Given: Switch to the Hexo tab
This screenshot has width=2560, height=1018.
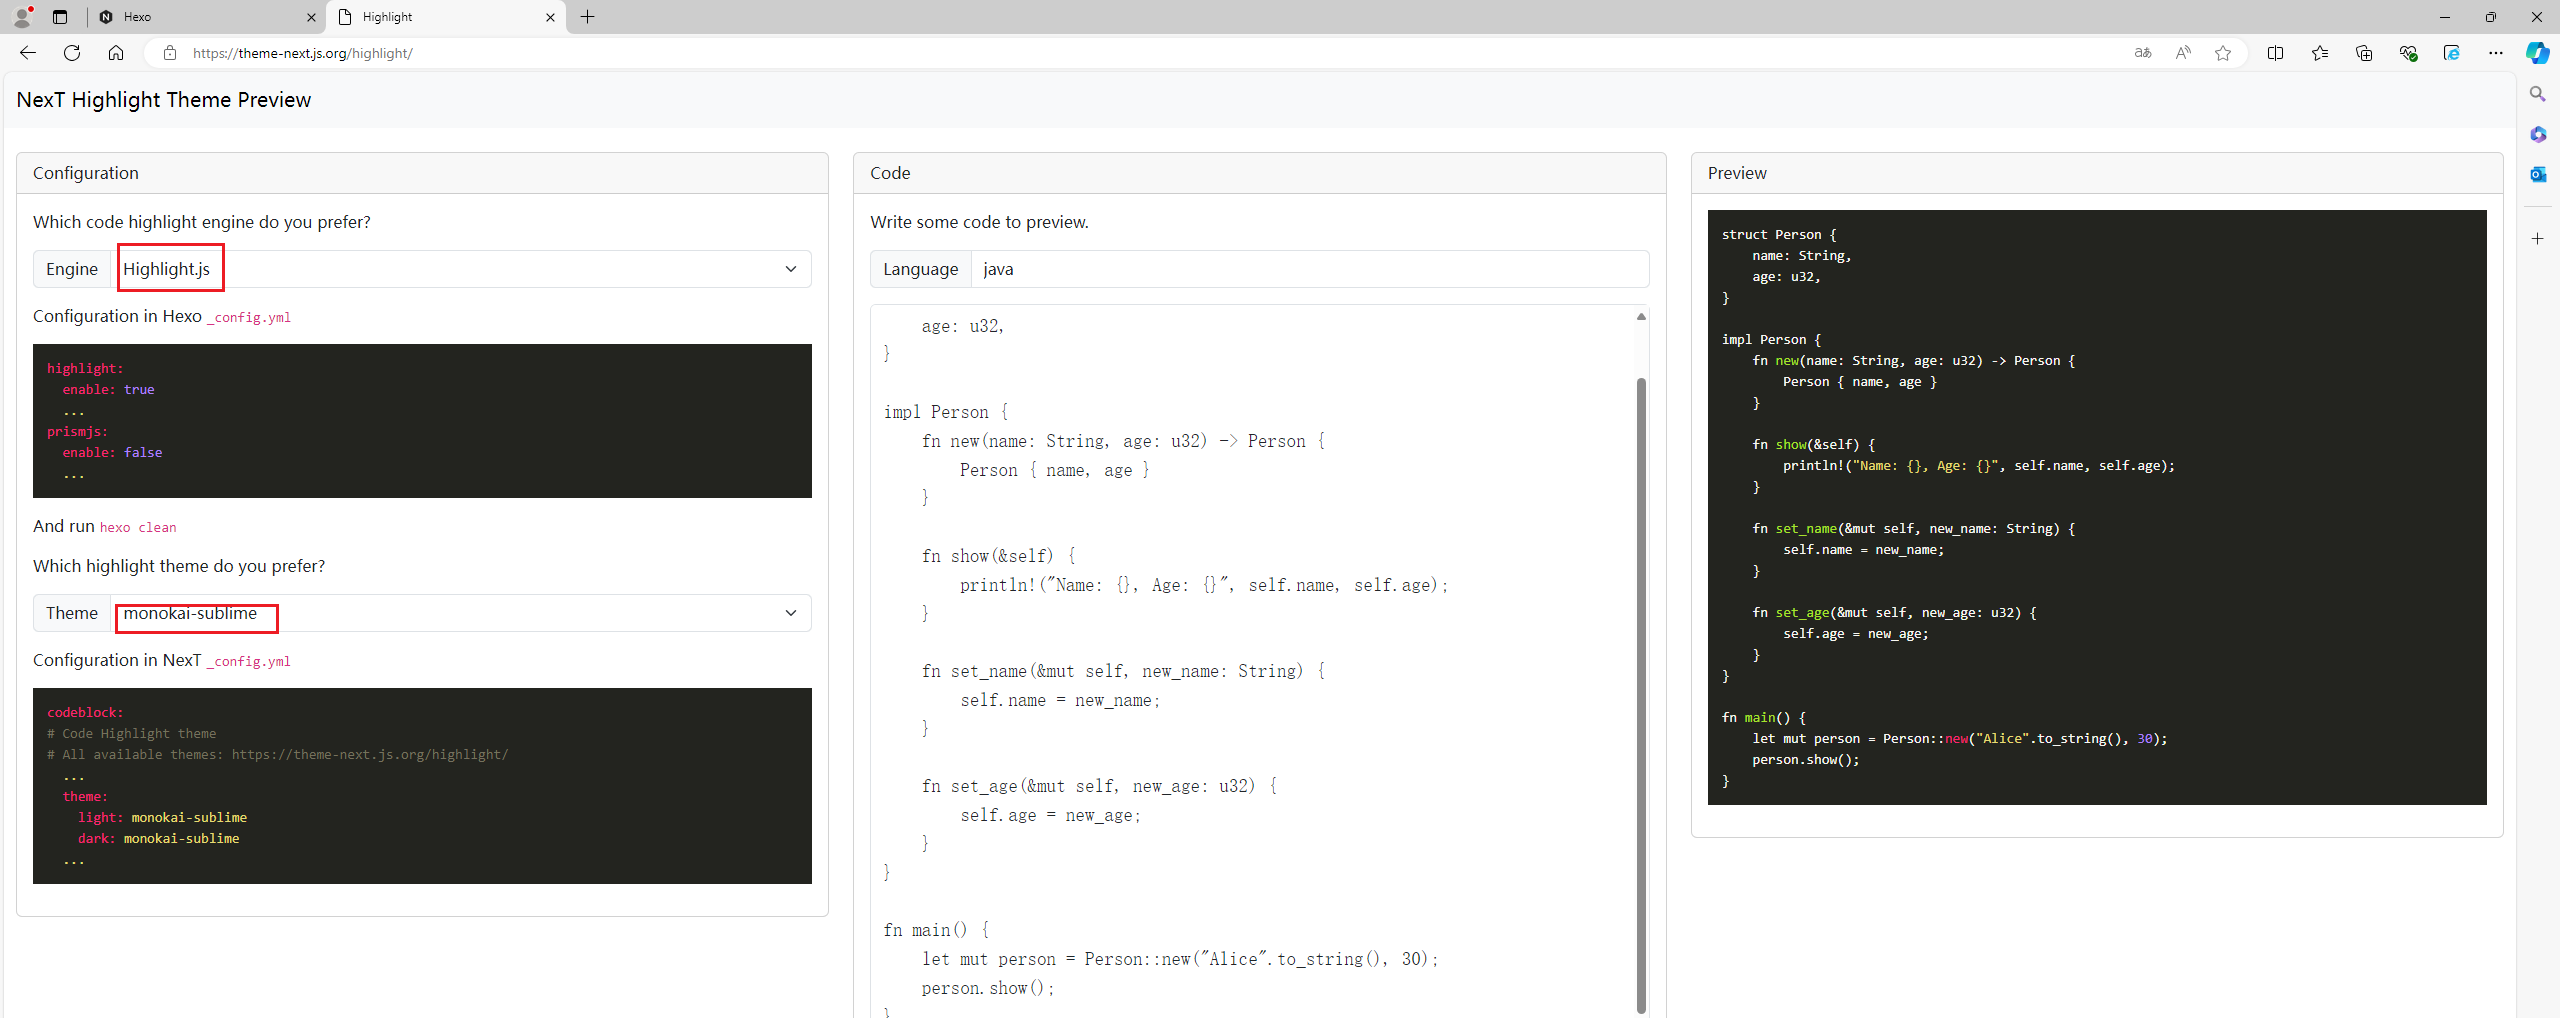Looking at the screenshot, I should pyautogui.click(x=207, y=17).
